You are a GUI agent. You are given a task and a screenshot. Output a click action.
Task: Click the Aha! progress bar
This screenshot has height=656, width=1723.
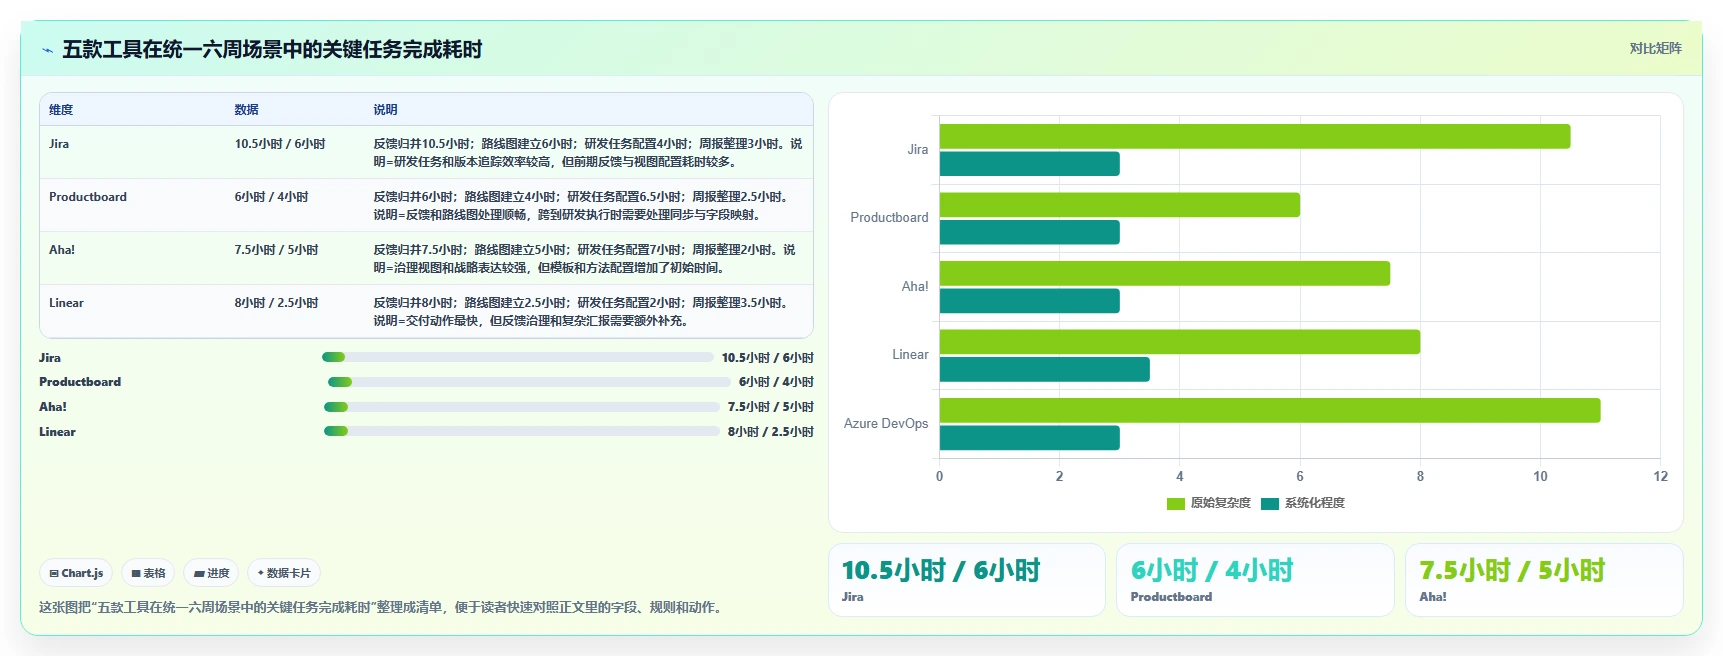pos(522,407)
